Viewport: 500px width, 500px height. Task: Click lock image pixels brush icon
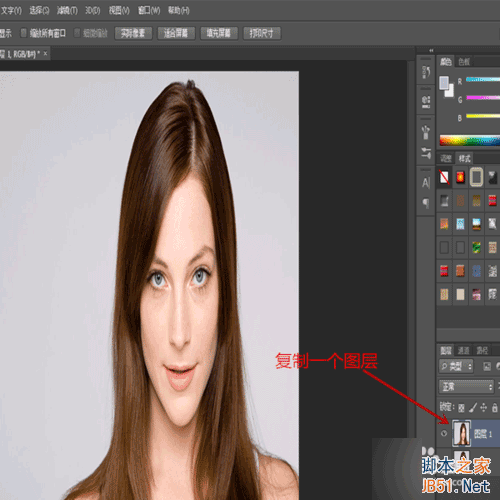tap(472, 407)
